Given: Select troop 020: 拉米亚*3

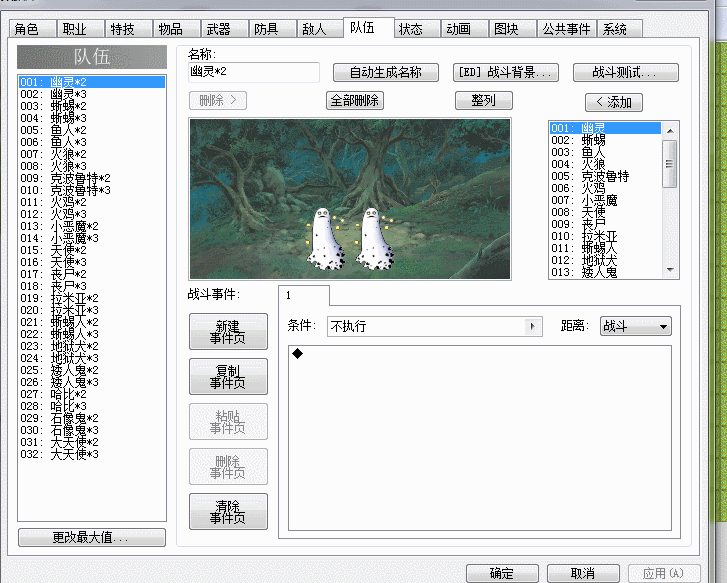Looking at the screenshot, I should click(x=92, y=310).
